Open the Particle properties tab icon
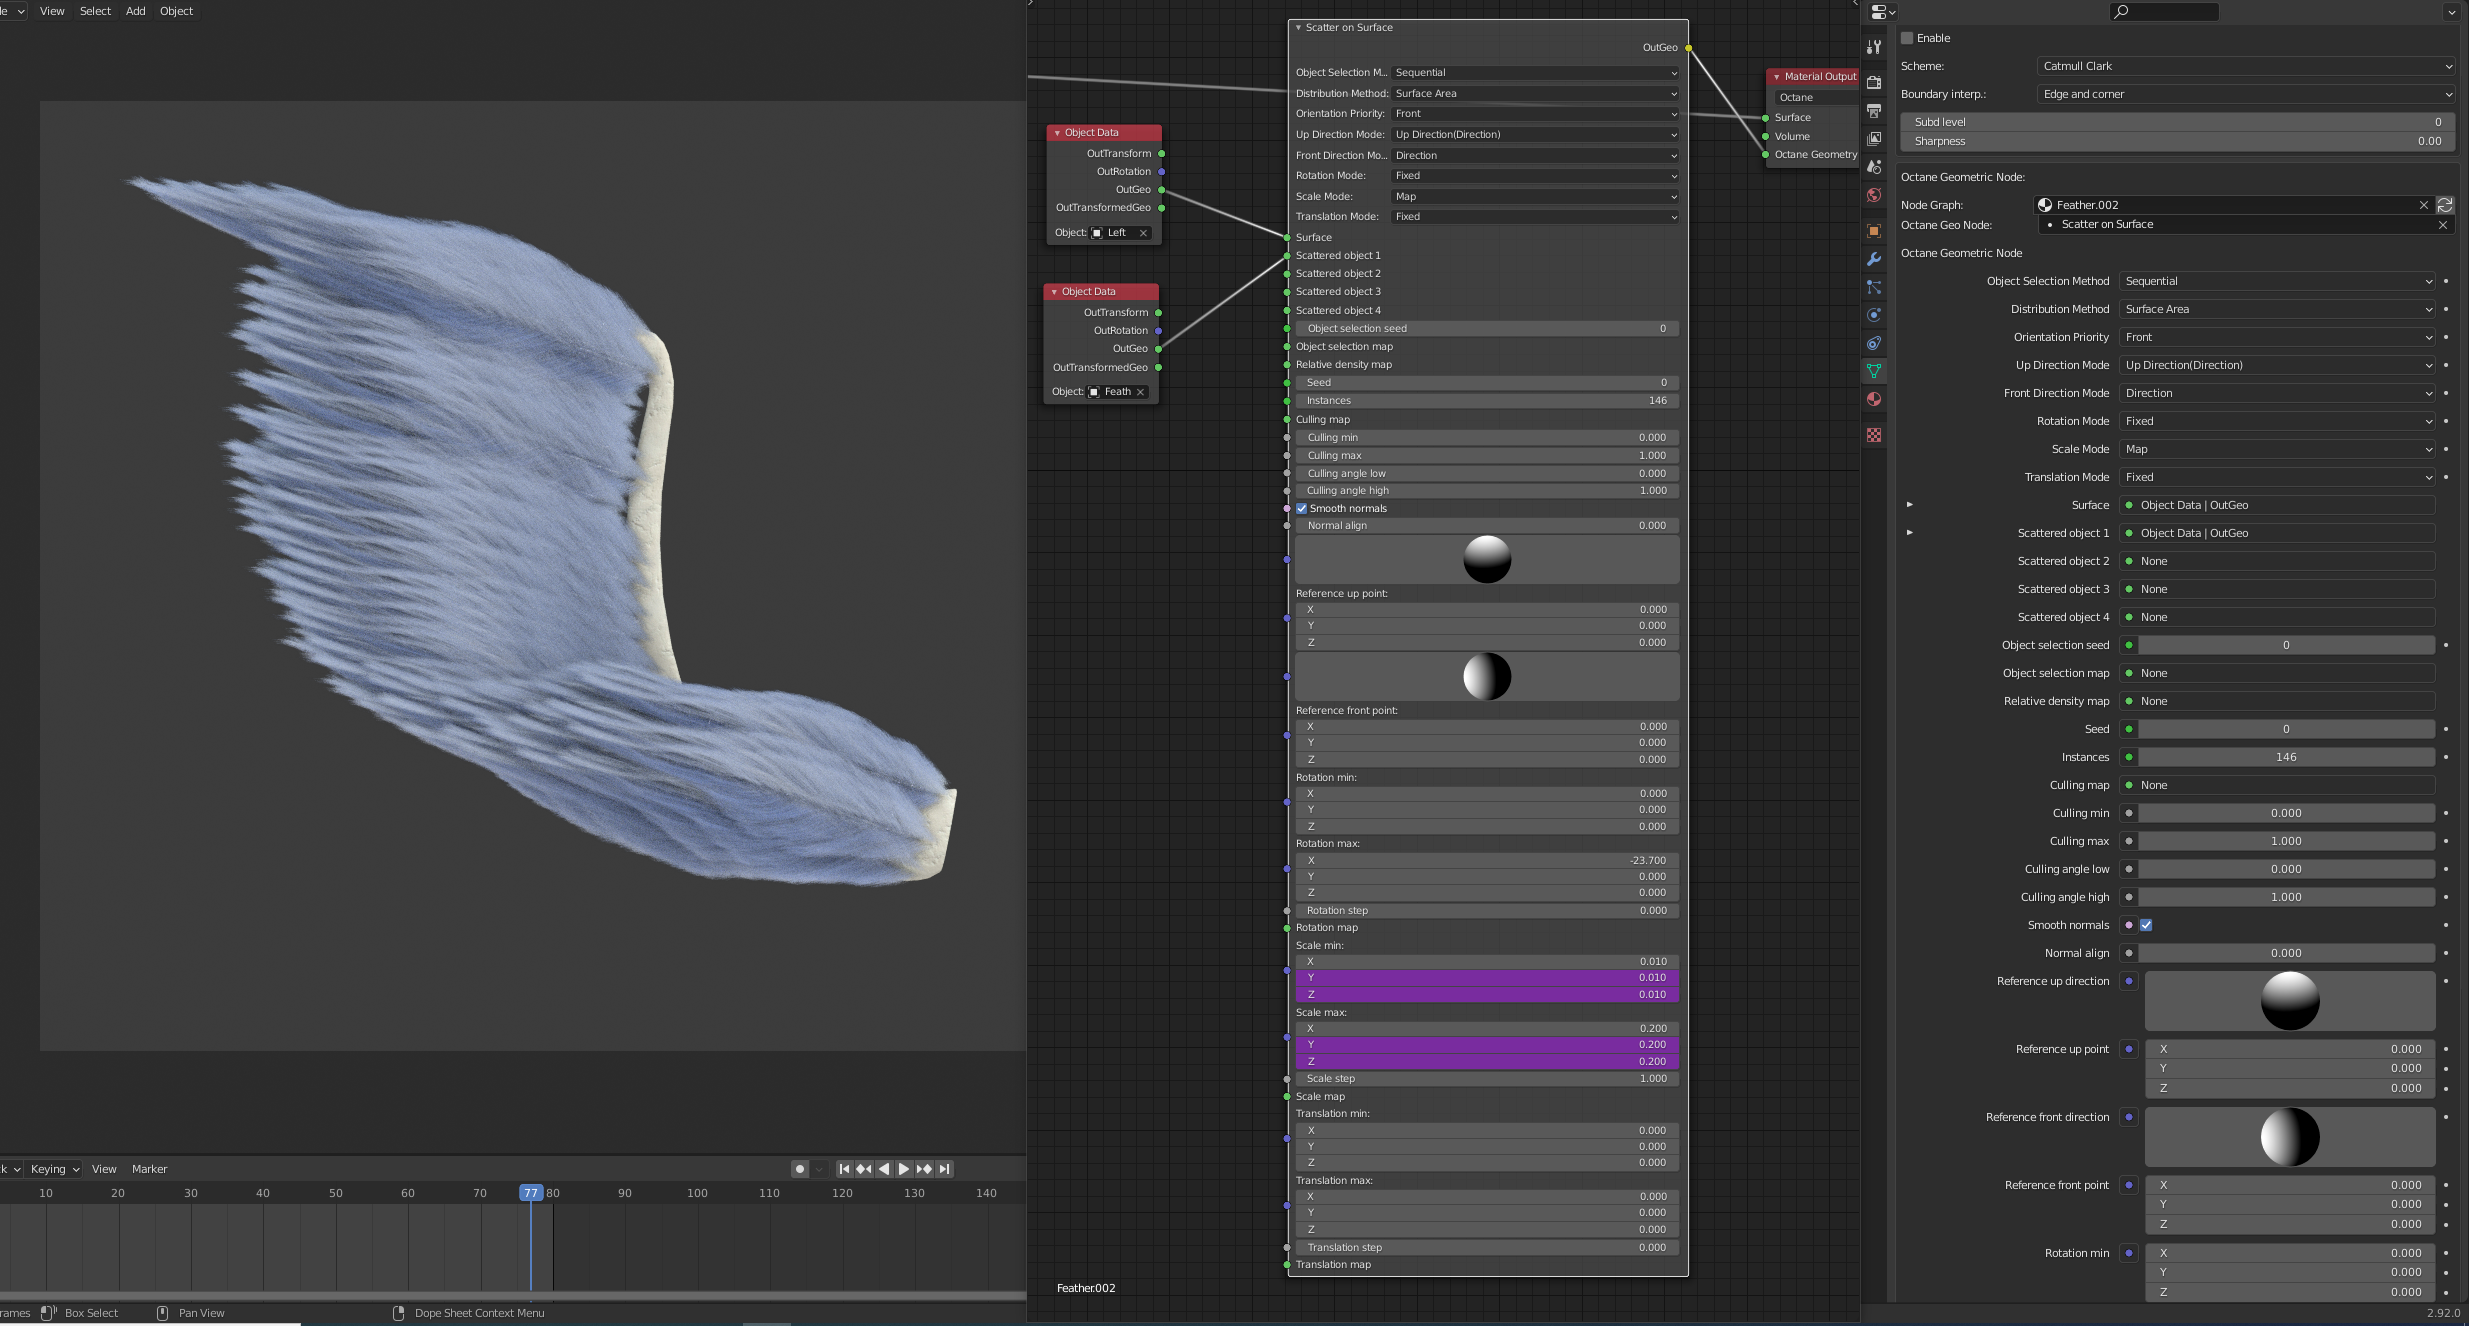 pos(1874,287)
